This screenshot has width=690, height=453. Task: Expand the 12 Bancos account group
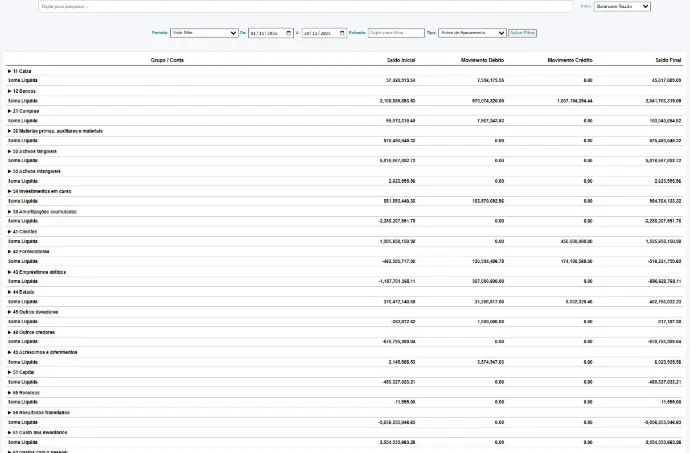coord(9,91)
